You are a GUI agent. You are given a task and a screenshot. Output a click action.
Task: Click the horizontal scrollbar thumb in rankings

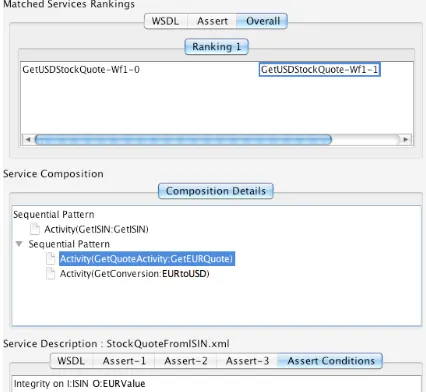pos(183,139)
